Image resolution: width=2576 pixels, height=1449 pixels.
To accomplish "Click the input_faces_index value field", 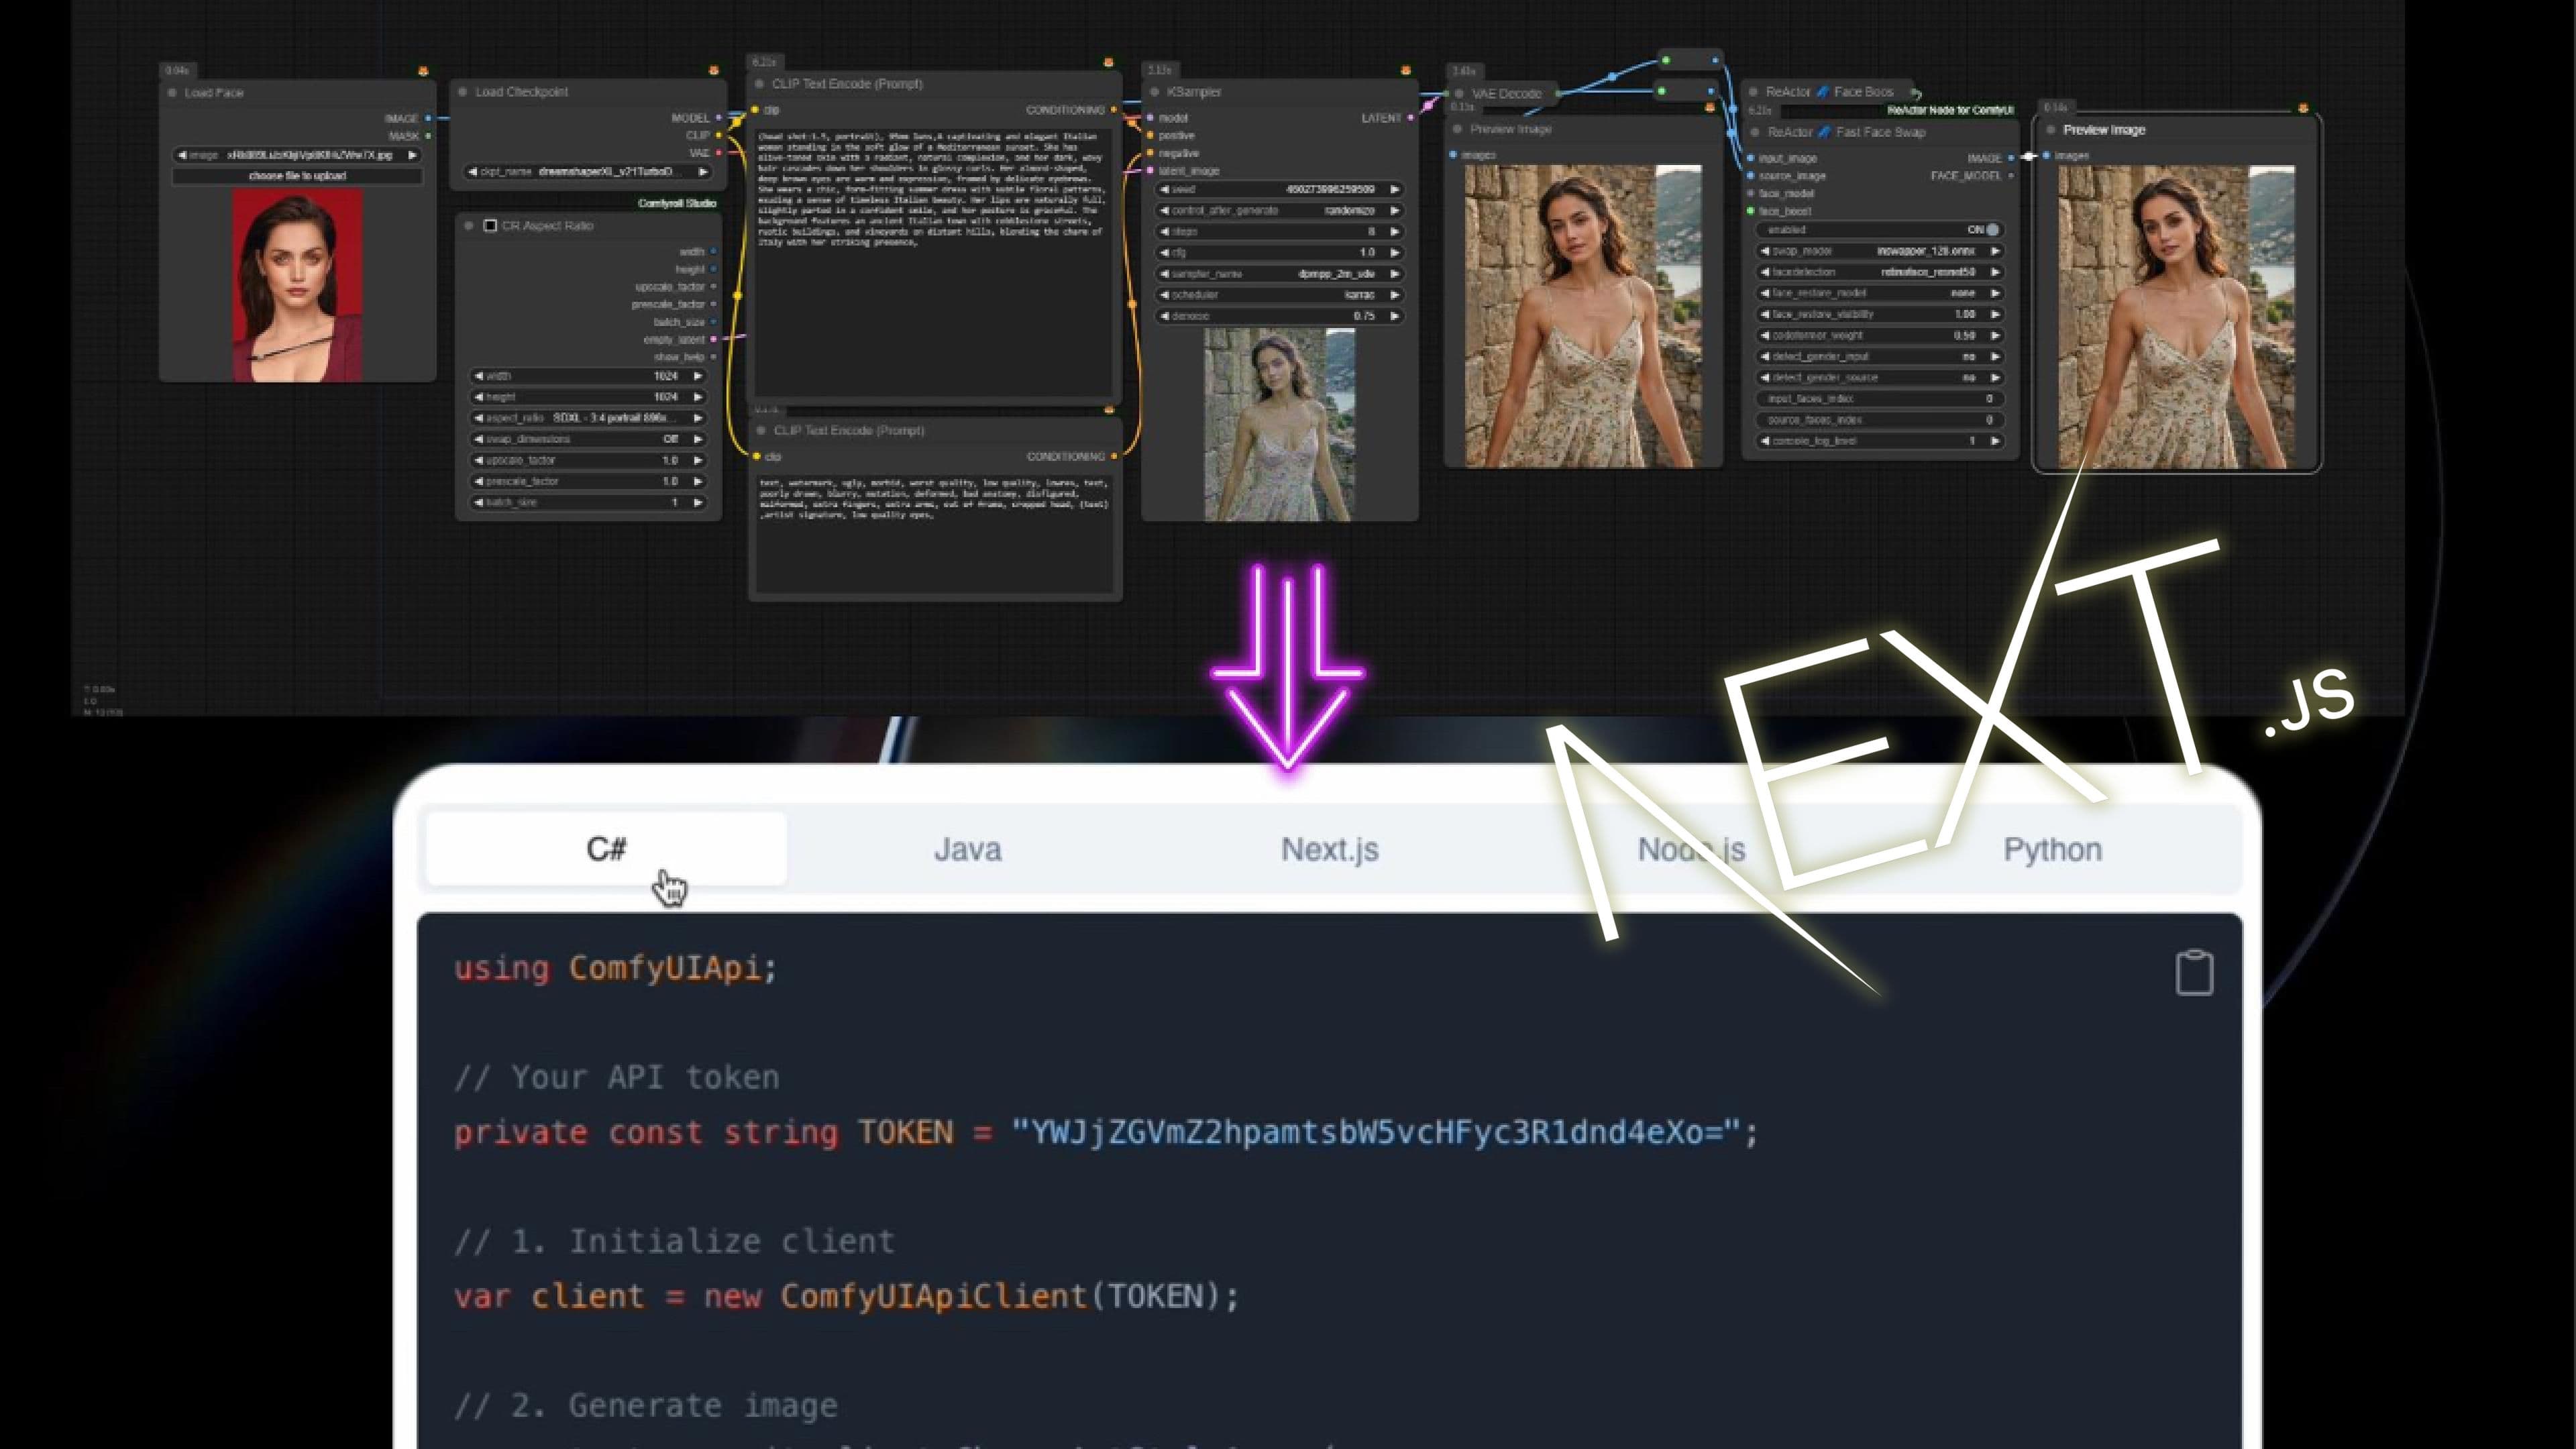I will pyautogui.click(x=1879, y=398).
